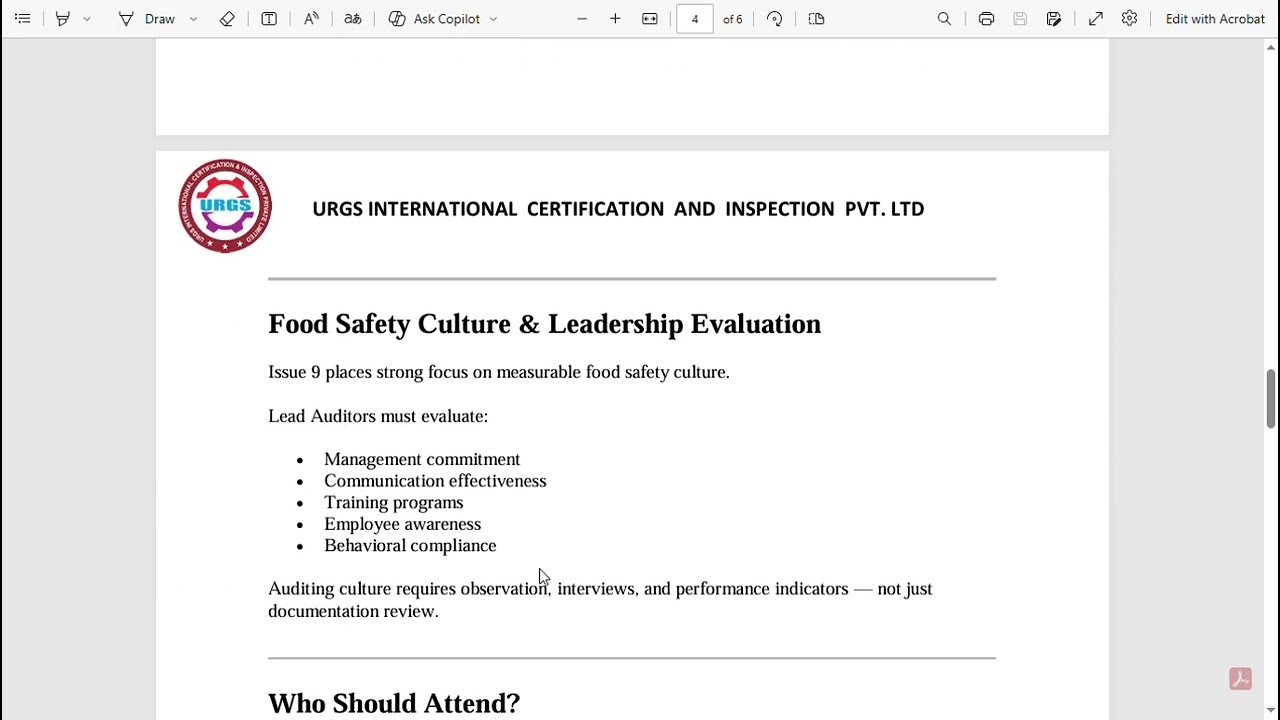Open the page view options
The image size is (1280, 720).
tap(816, 19)
